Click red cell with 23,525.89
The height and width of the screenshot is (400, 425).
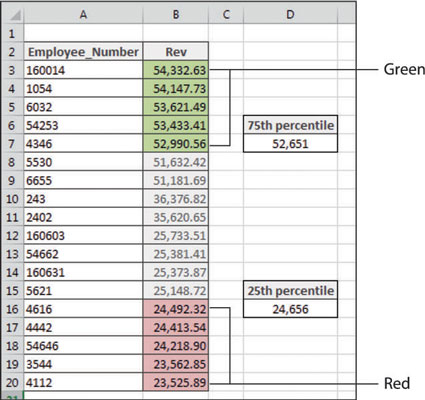point(176,383)
